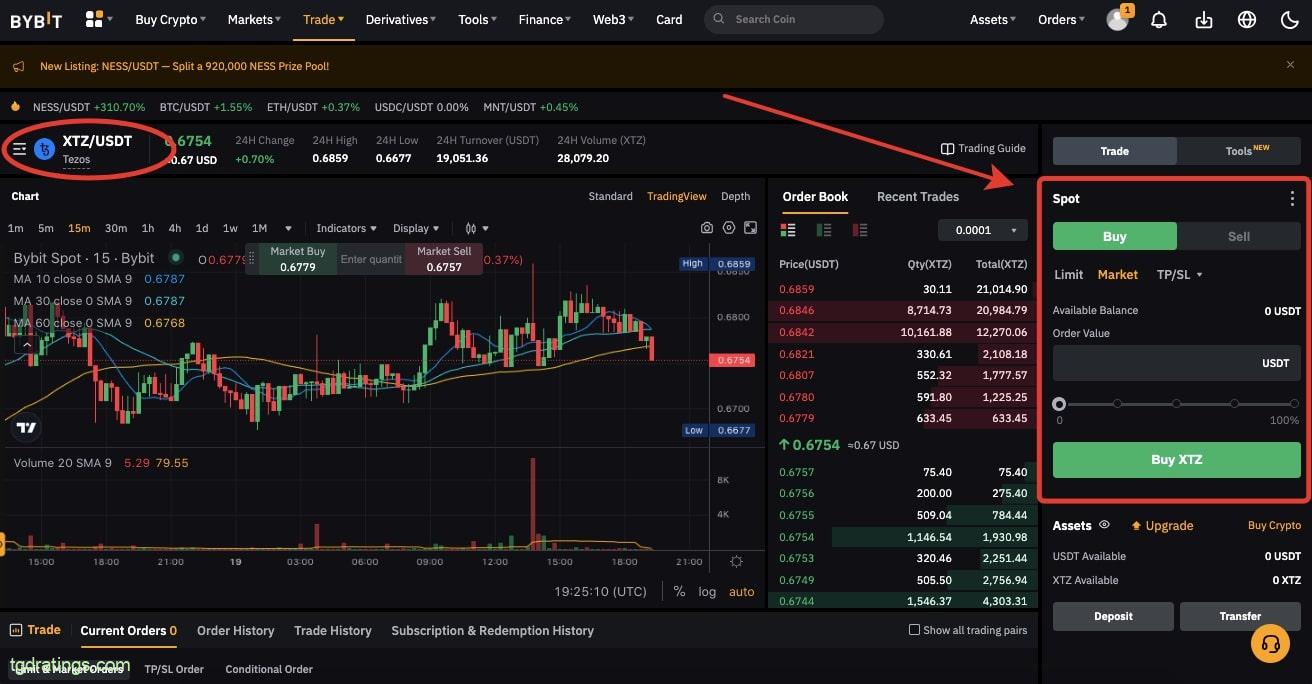Click the Tezos coin logo

click(x=44, y=149)
